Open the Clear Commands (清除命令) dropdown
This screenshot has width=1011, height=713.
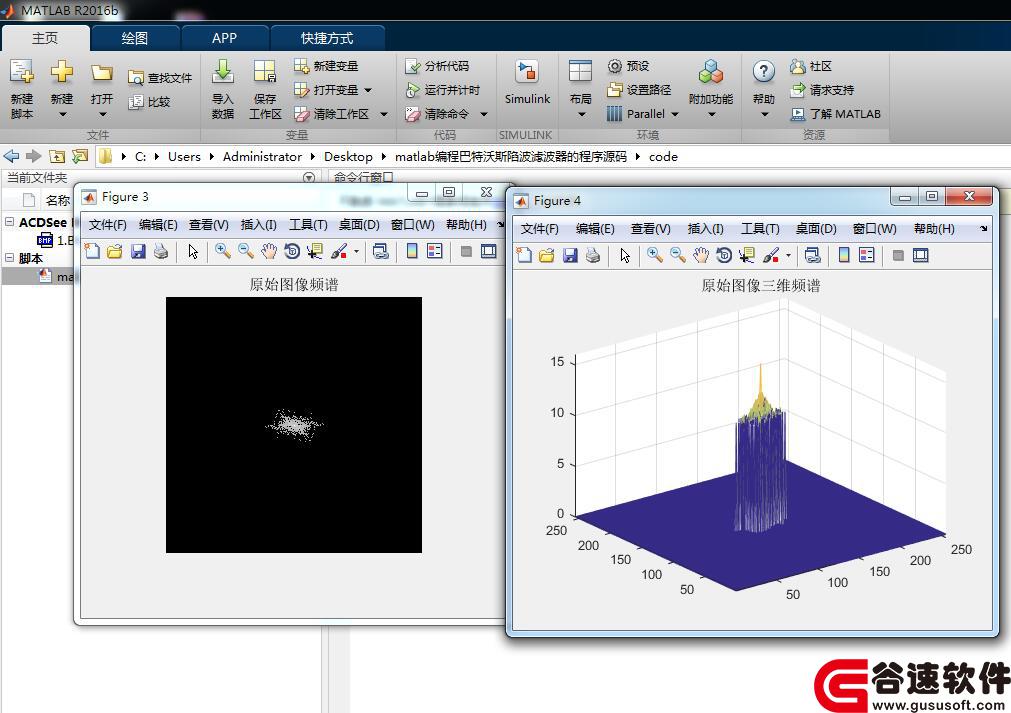[x=484, y=114]
